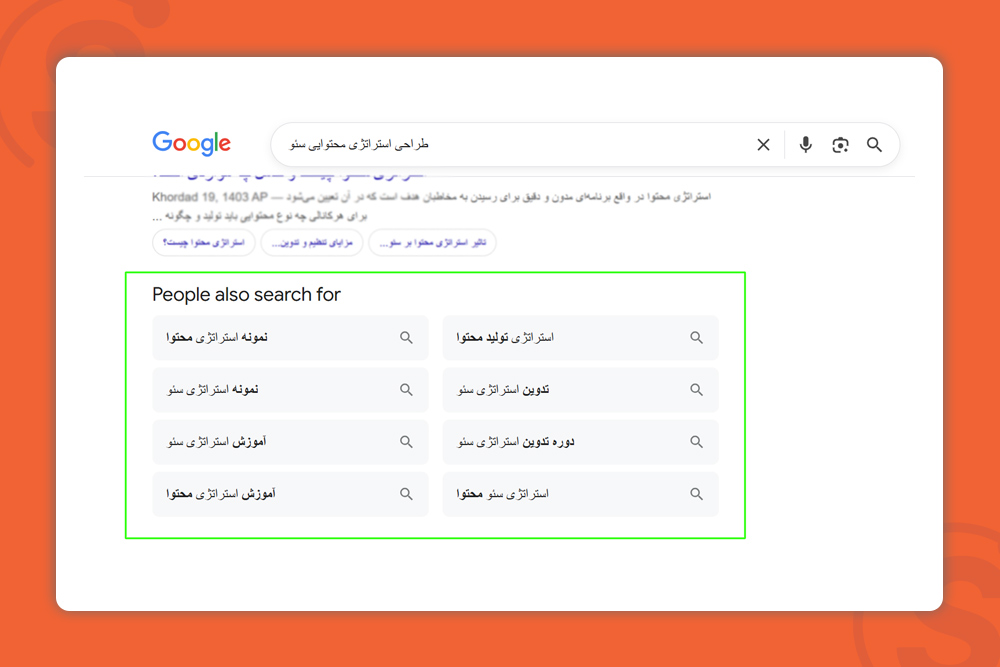The height and width of the screenshot is (667, 1000).
Task: Click the microphone icon for voice search
Action: point(805,144)
